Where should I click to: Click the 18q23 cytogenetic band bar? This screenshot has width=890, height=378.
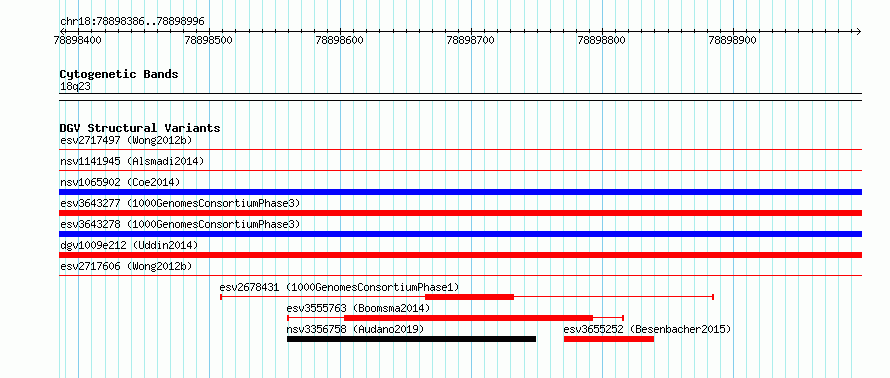(x=461, y=97)
